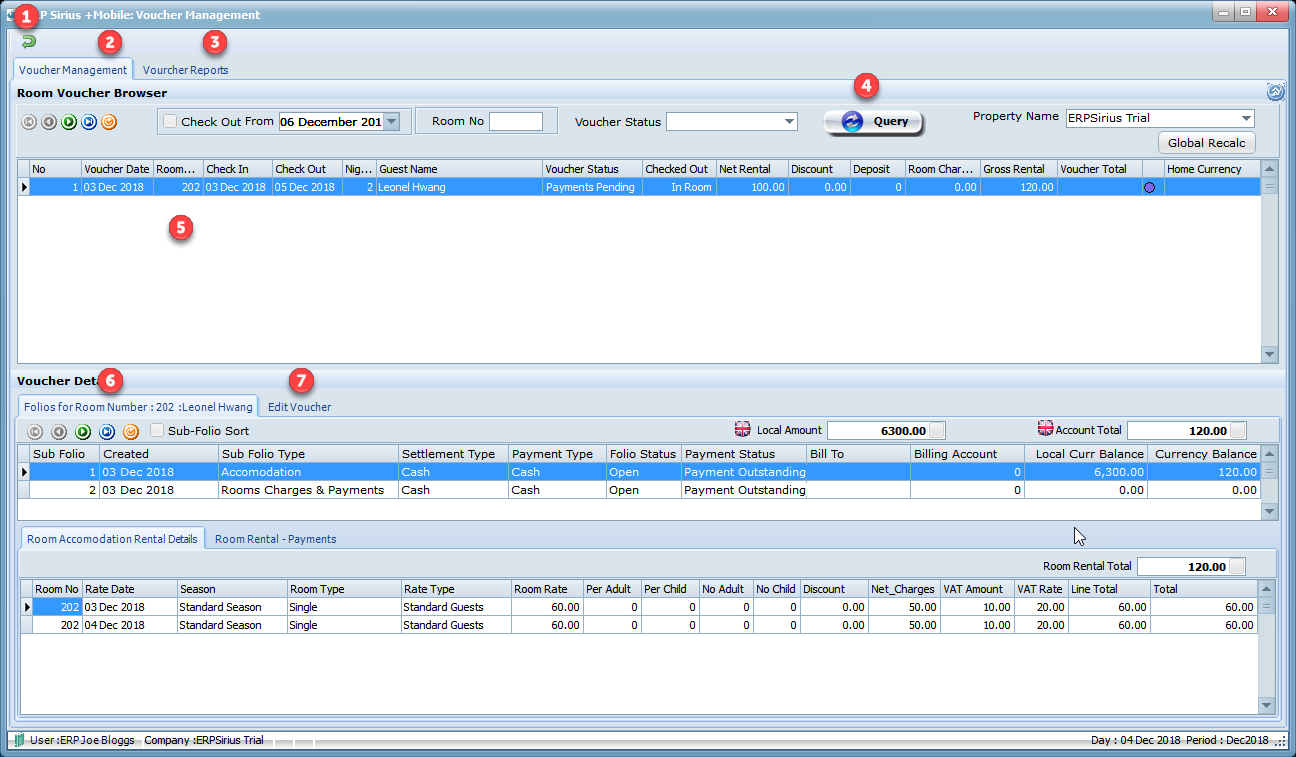
Task: Click the Payment Status column header
Action: 744,454
